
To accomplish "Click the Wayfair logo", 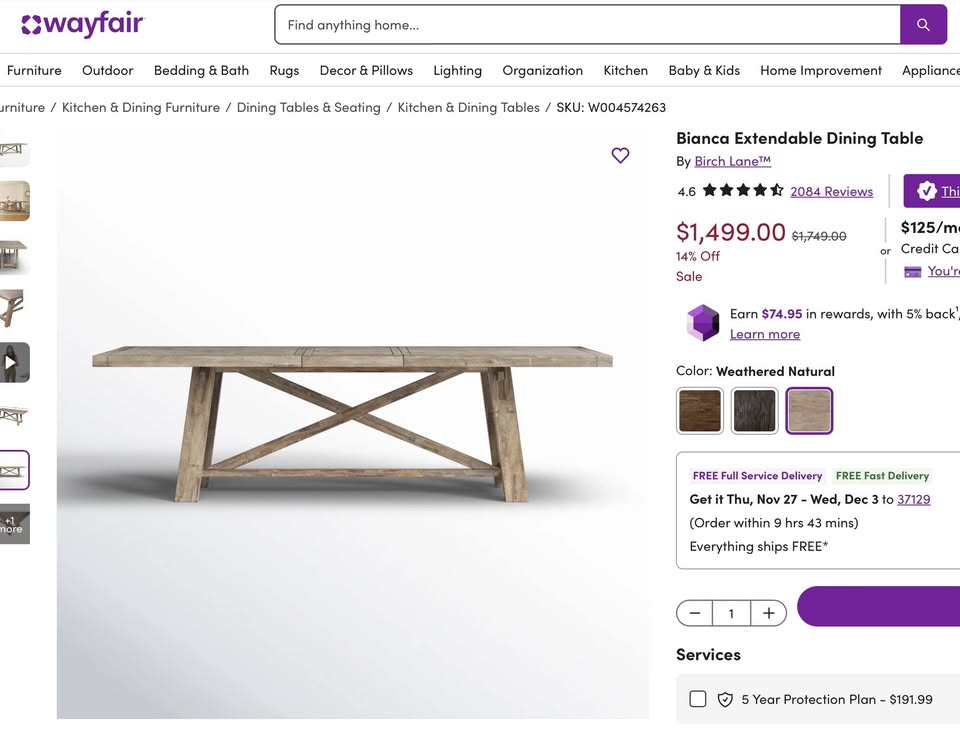I will tap(83, 25).
